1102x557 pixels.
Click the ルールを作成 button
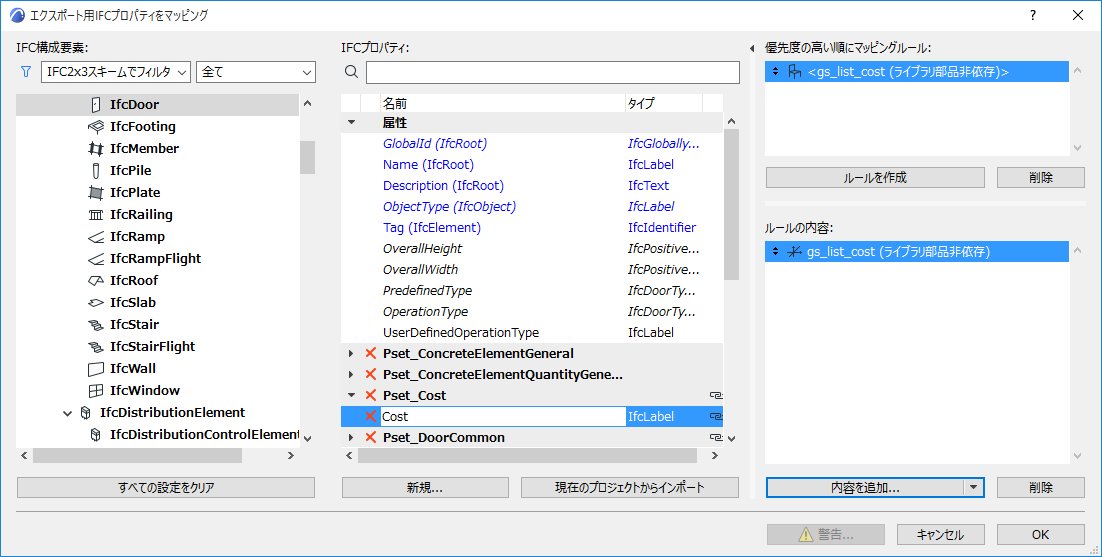875,178
